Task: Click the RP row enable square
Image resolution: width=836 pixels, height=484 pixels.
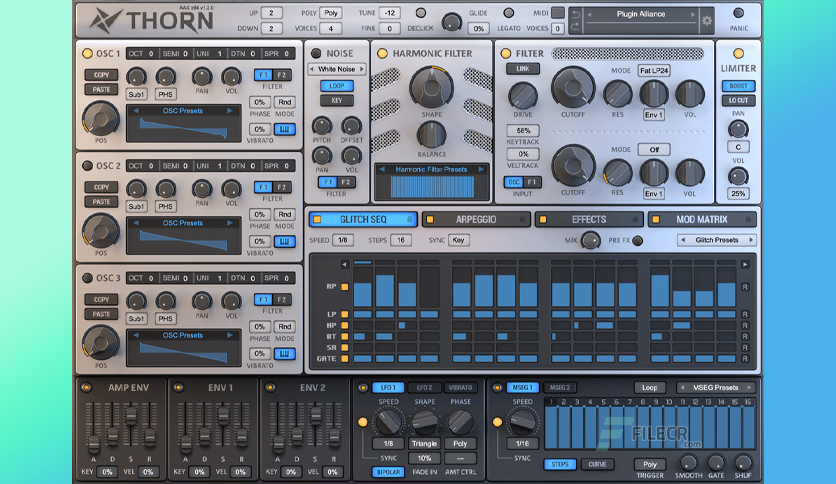Action: click(x=345, y=287)
